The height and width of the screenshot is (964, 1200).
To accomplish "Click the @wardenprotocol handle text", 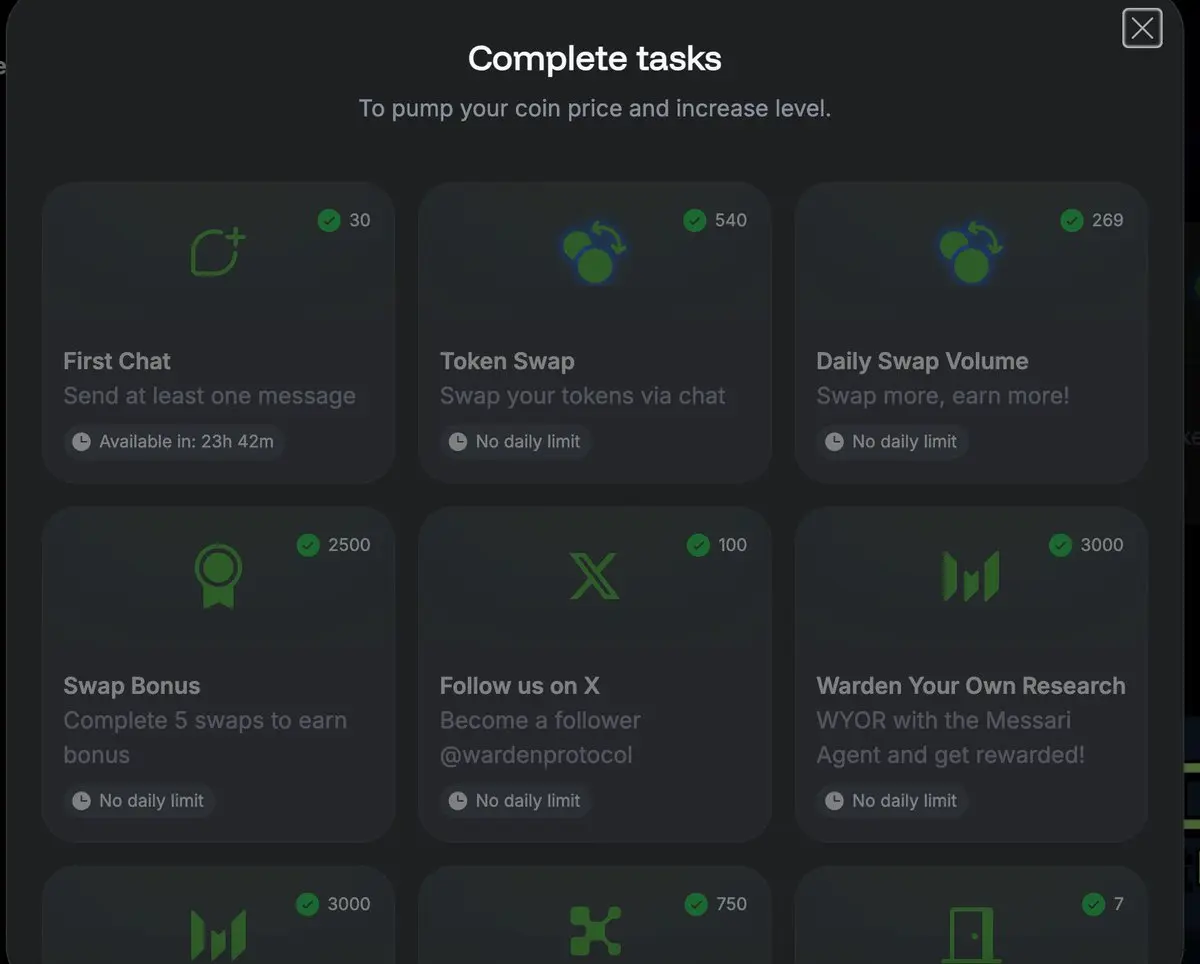I will (x=536, y=755).
